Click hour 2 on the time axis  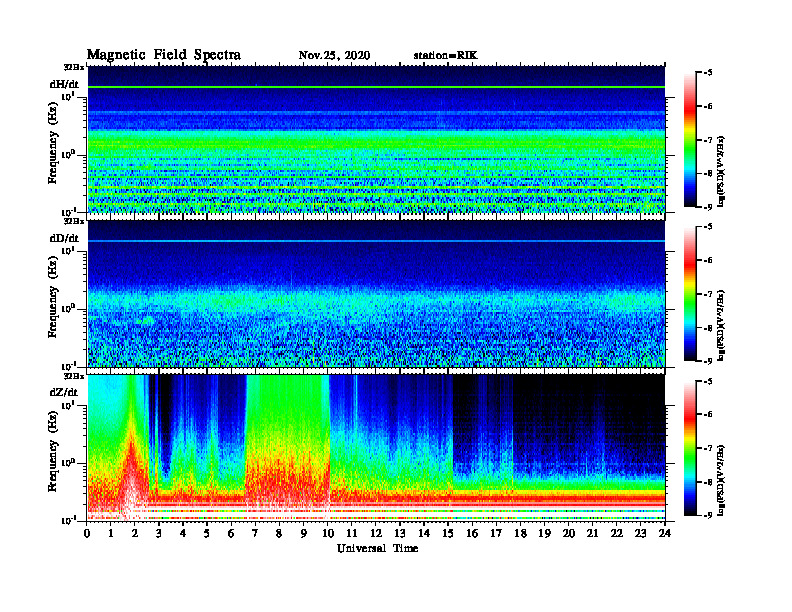pyautogui.click(x=135, y=533)
